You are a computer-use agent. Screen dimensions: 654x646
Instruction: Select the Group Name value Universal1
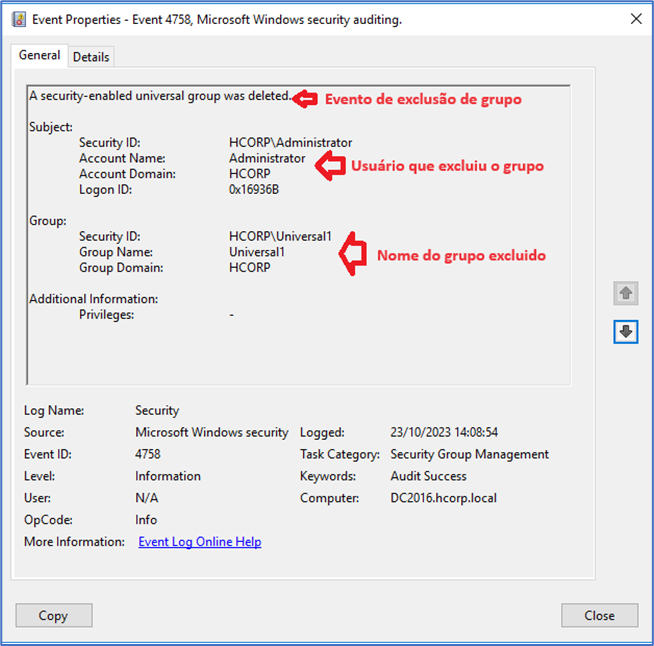(257, 253)
